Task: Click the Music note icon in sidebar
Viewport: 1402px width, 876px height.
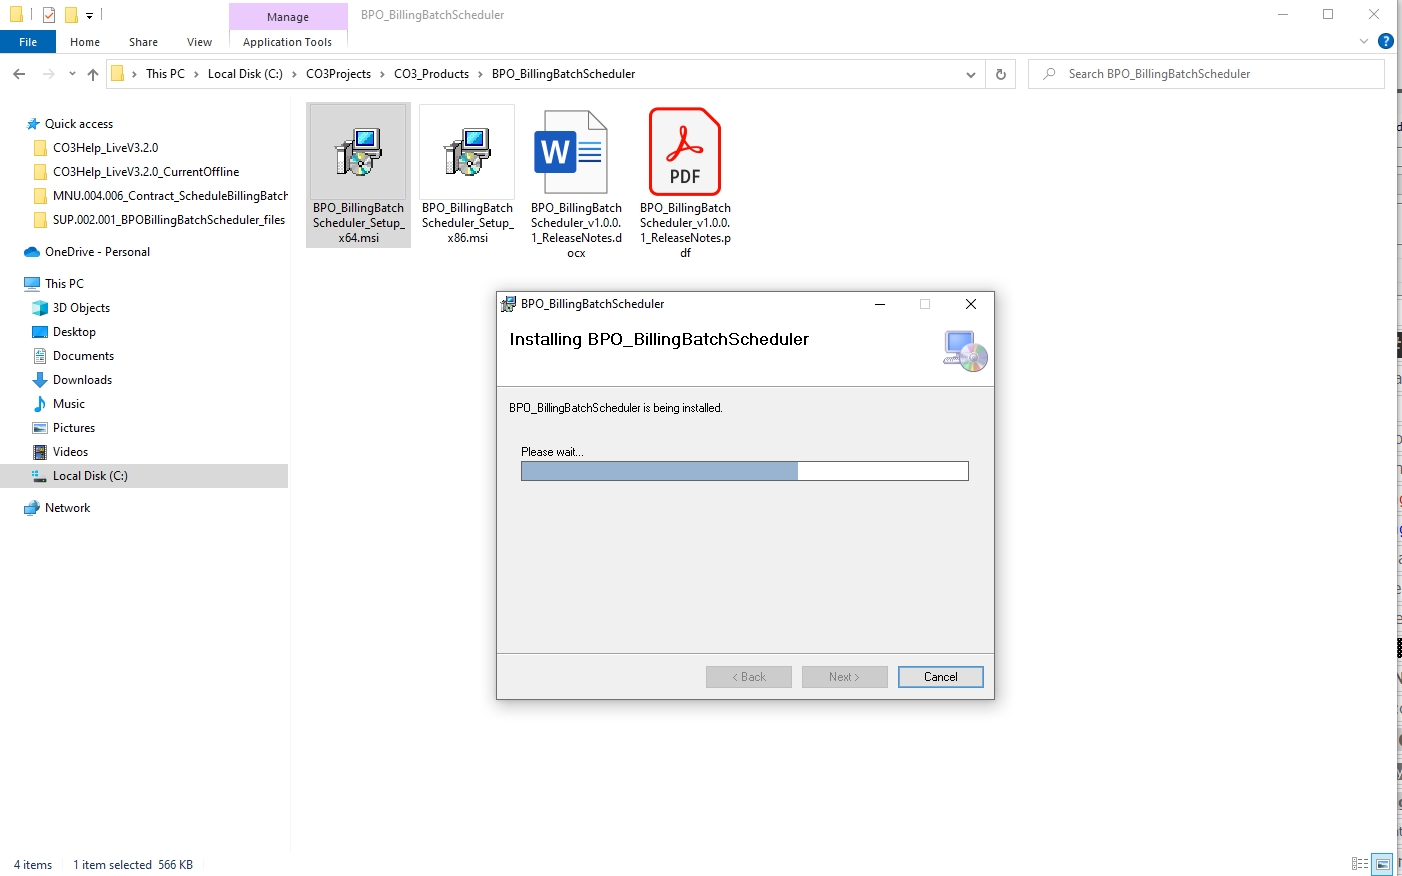Action: click(x=40, y=404)
